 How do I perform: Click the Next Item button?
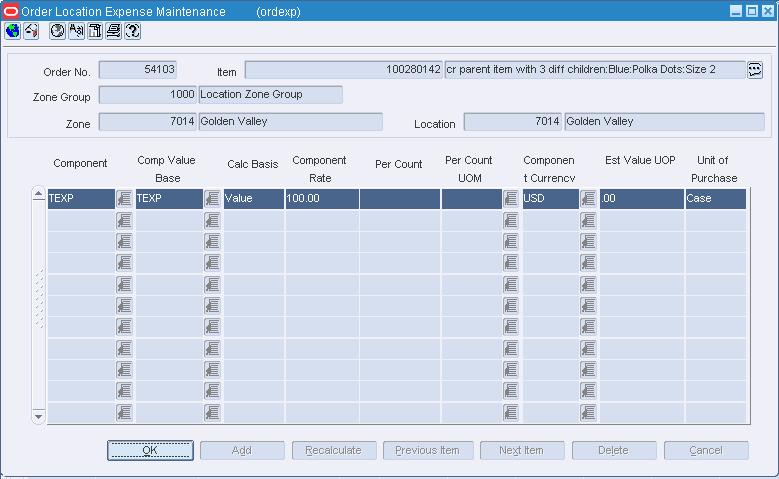[x=522, y=450]
